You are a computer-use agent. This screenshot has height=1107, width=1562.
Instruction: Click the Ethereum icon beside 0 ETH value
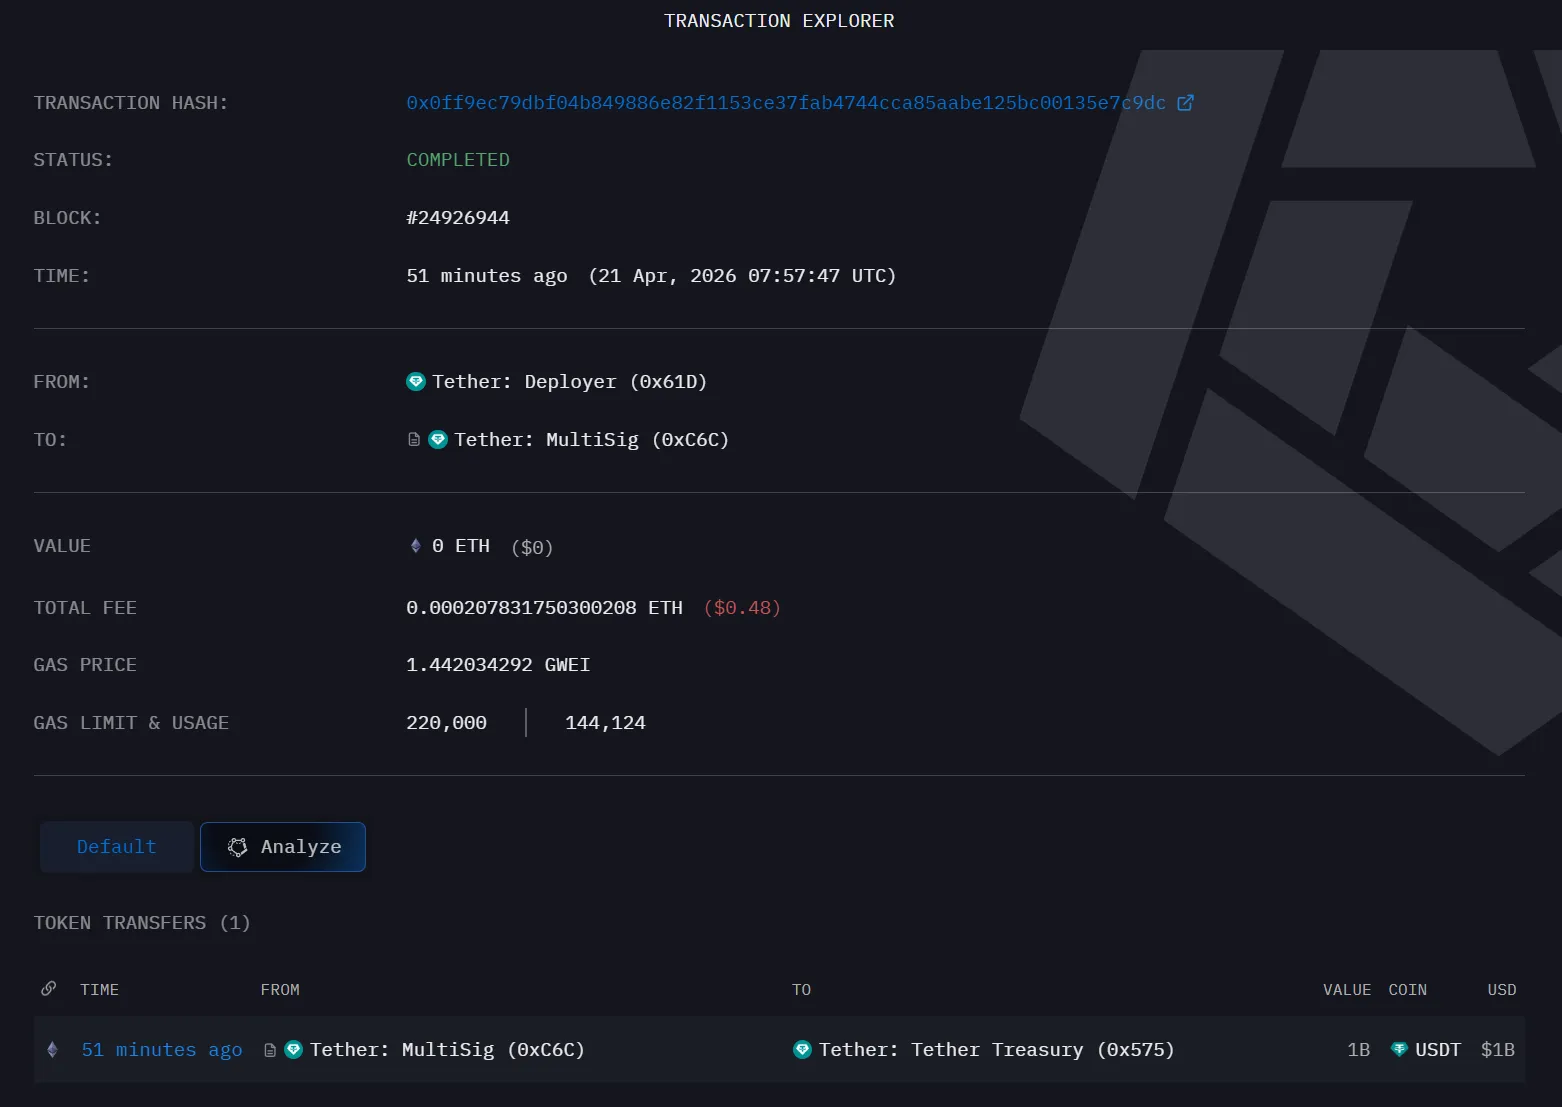(x=416, y=546)
